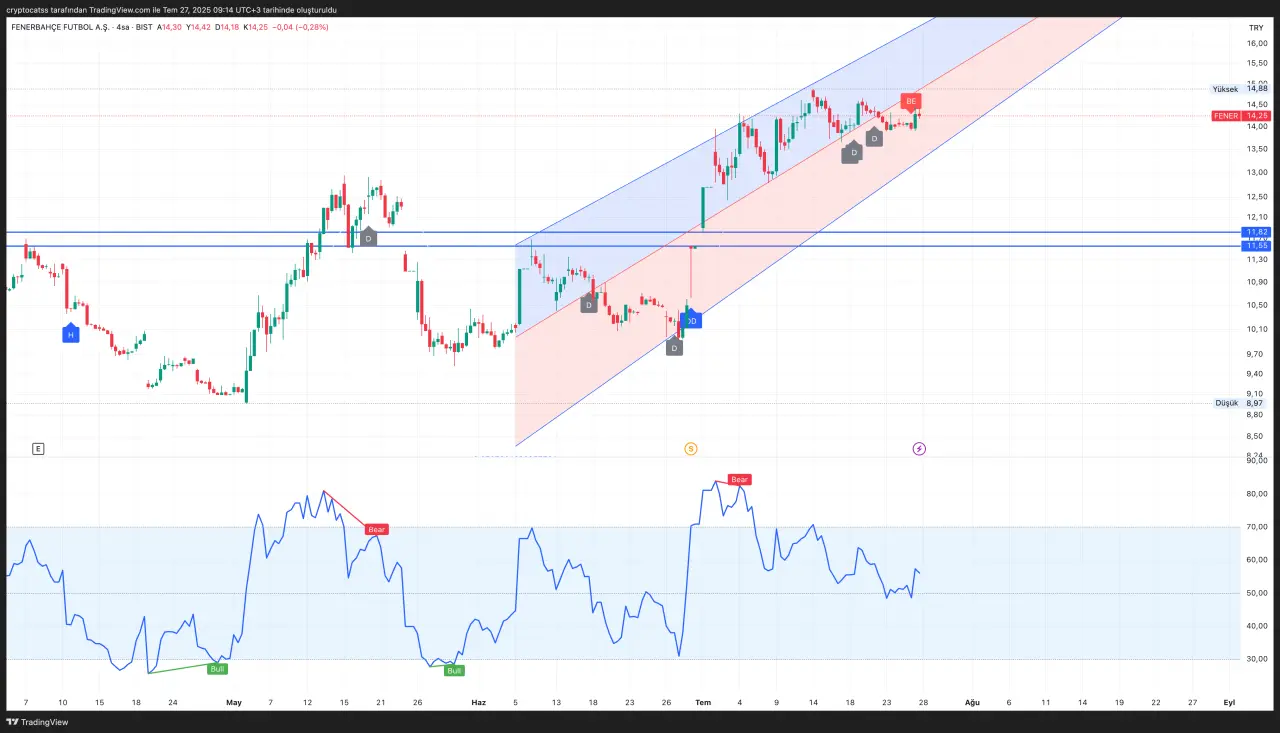Select the red Bear label near 70 RSI
The image size is (1280, 733).
[376, 529]
